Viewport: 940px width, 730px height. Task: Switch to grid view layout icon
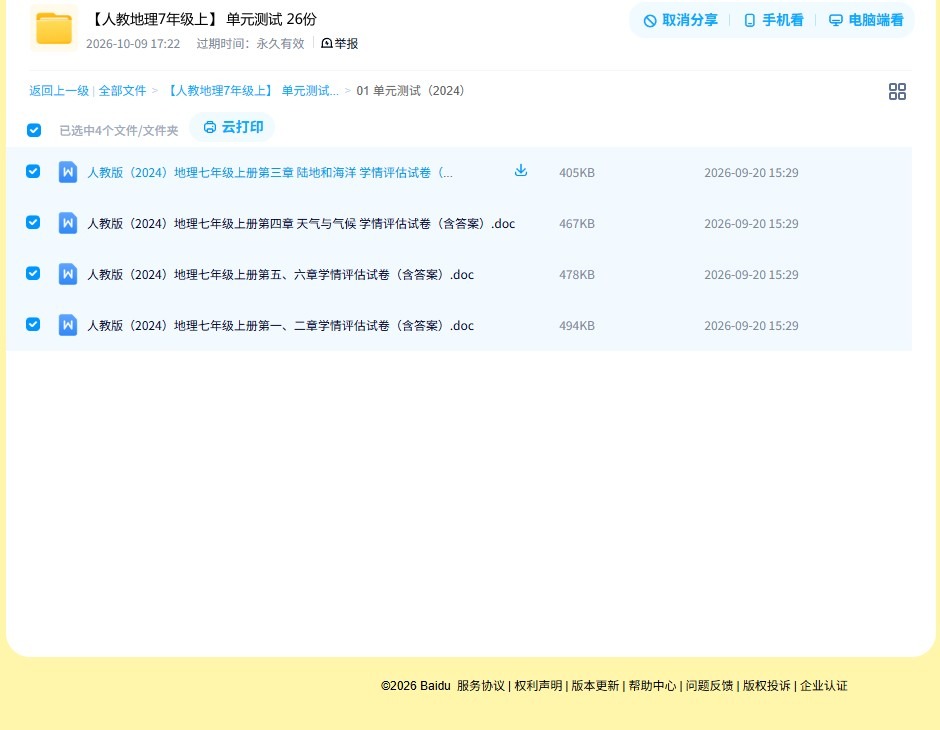(x=897, y=92)
